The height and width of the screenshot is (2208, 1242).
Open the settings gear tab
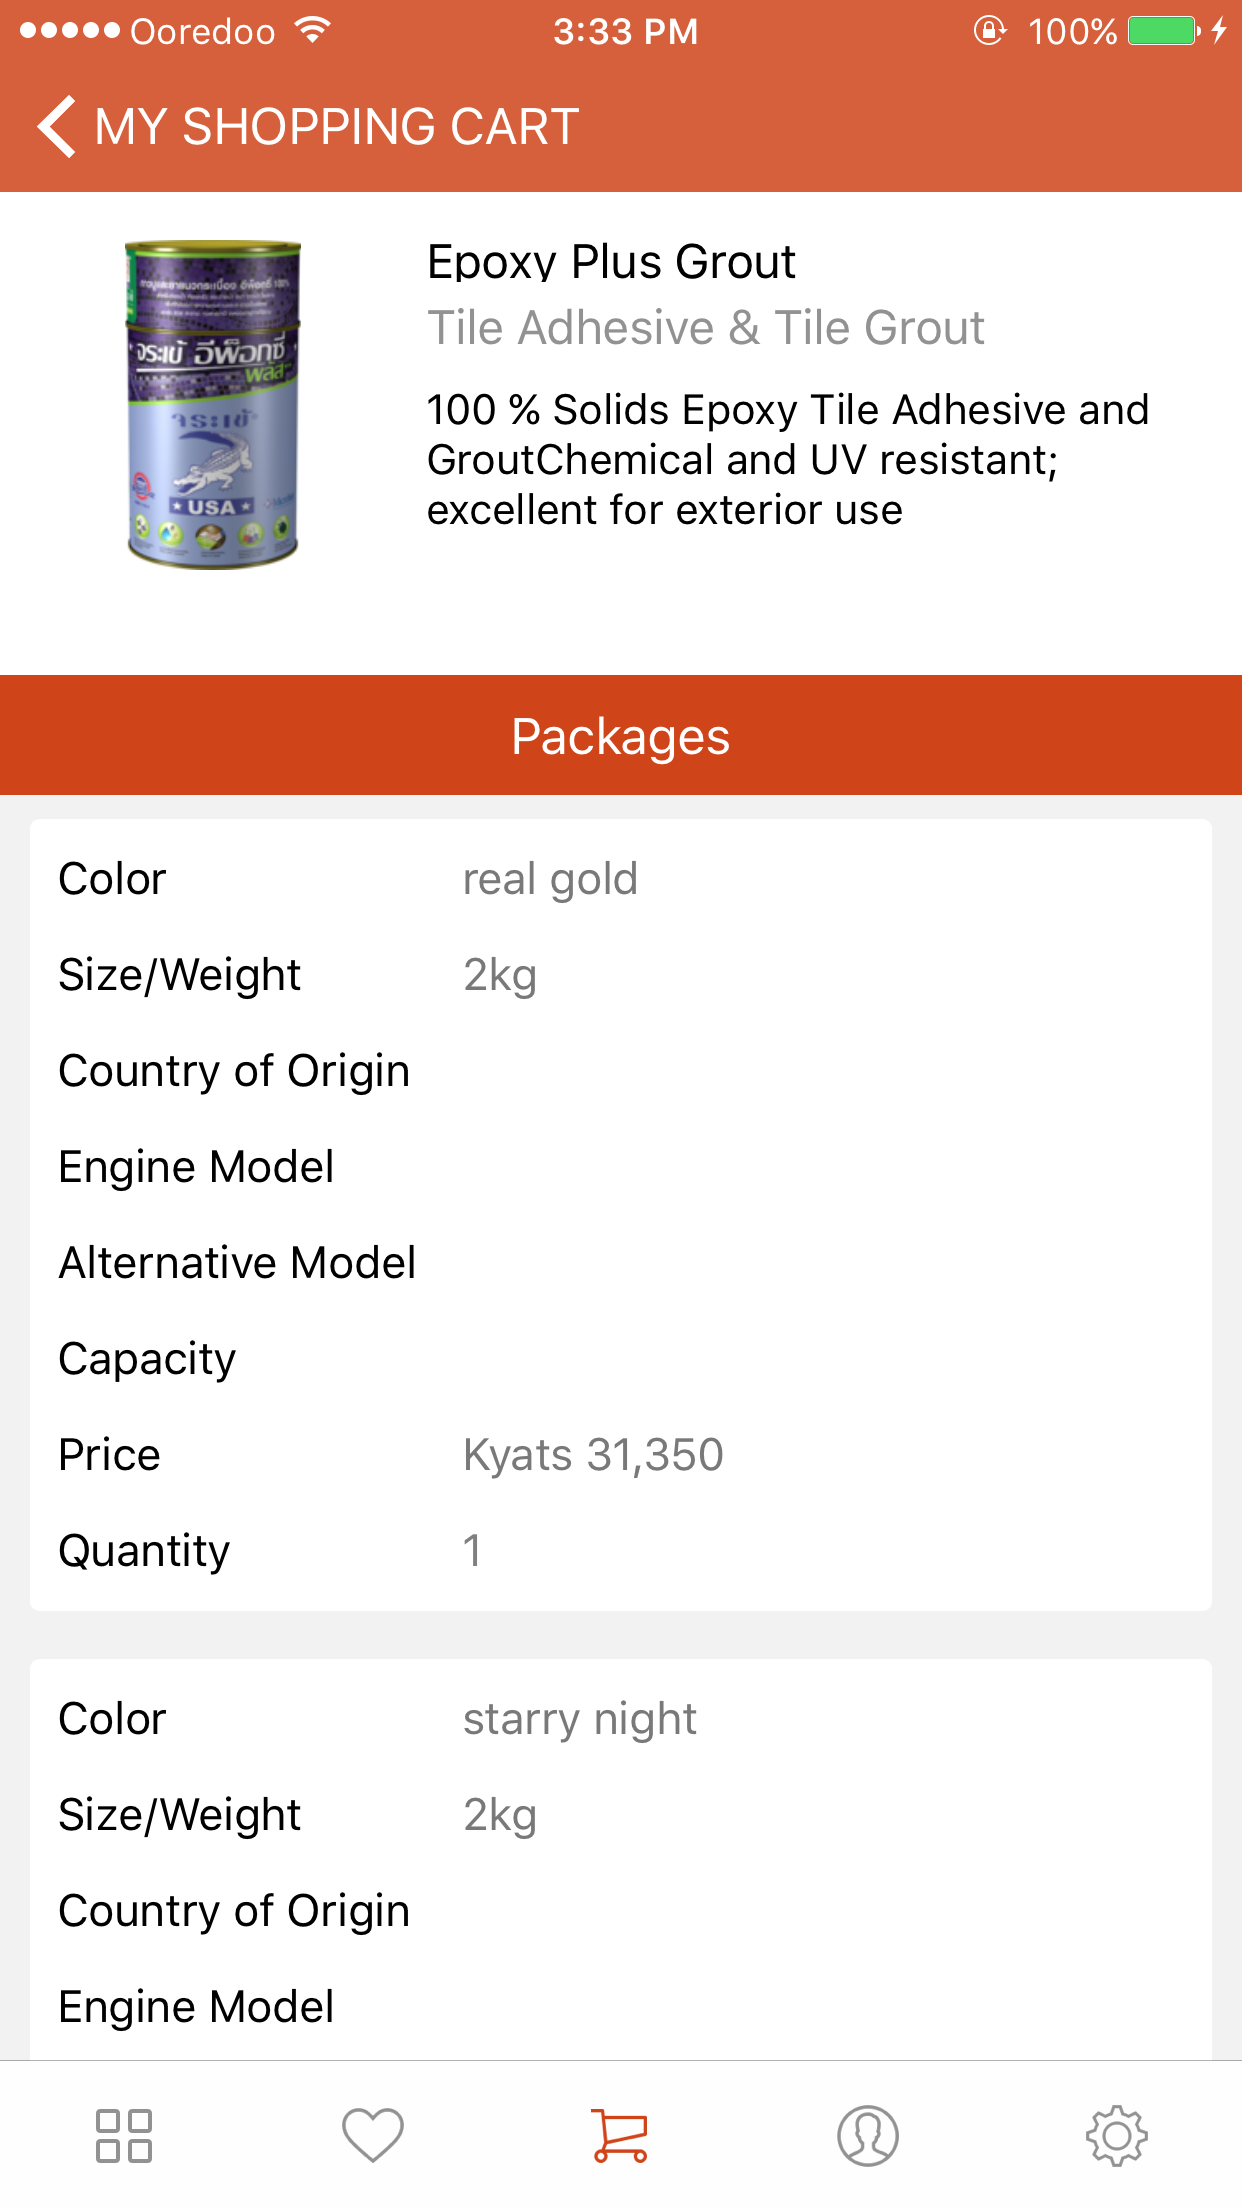tap(1116, 2135)
